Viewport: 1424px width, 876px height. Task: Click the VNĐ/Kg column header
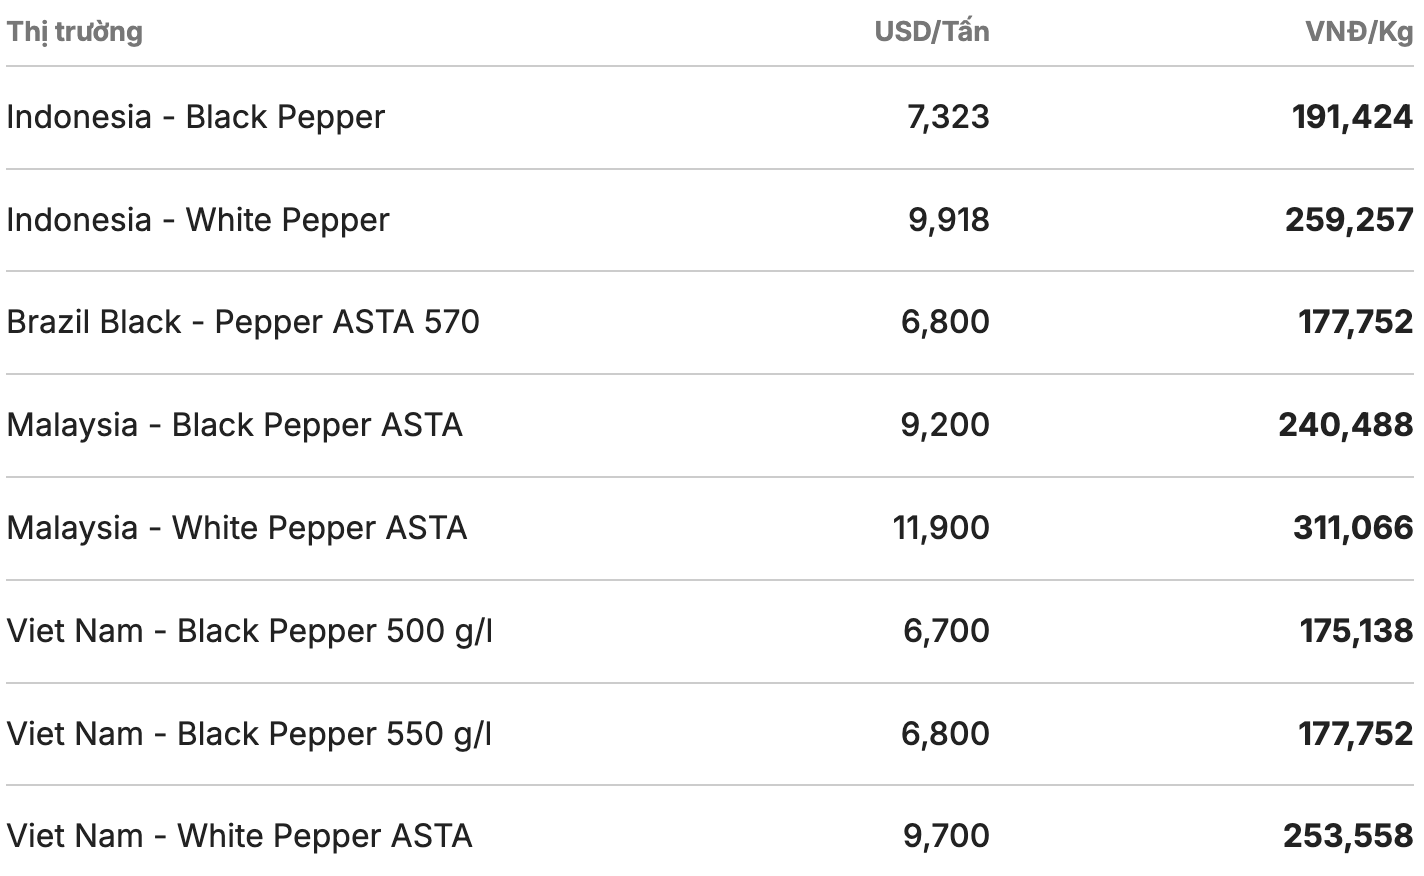pos(1359,31)
